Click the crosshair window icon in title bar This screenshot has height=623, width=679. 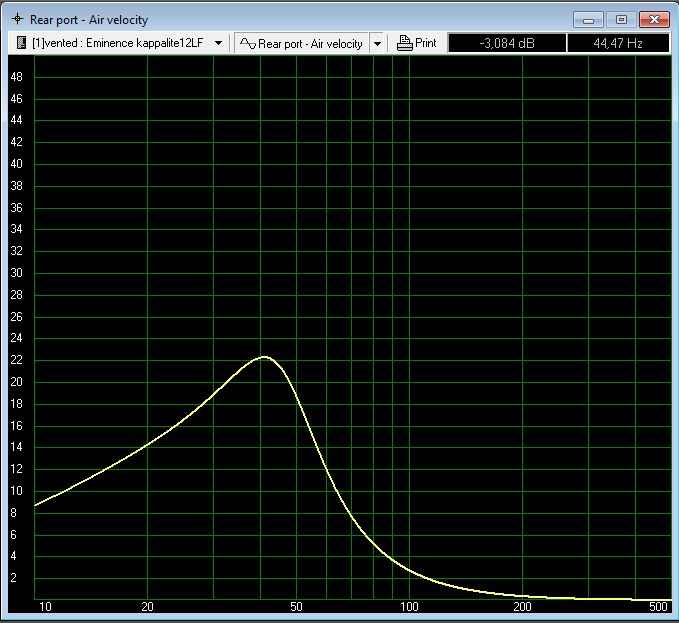click(x=17, y=19)
